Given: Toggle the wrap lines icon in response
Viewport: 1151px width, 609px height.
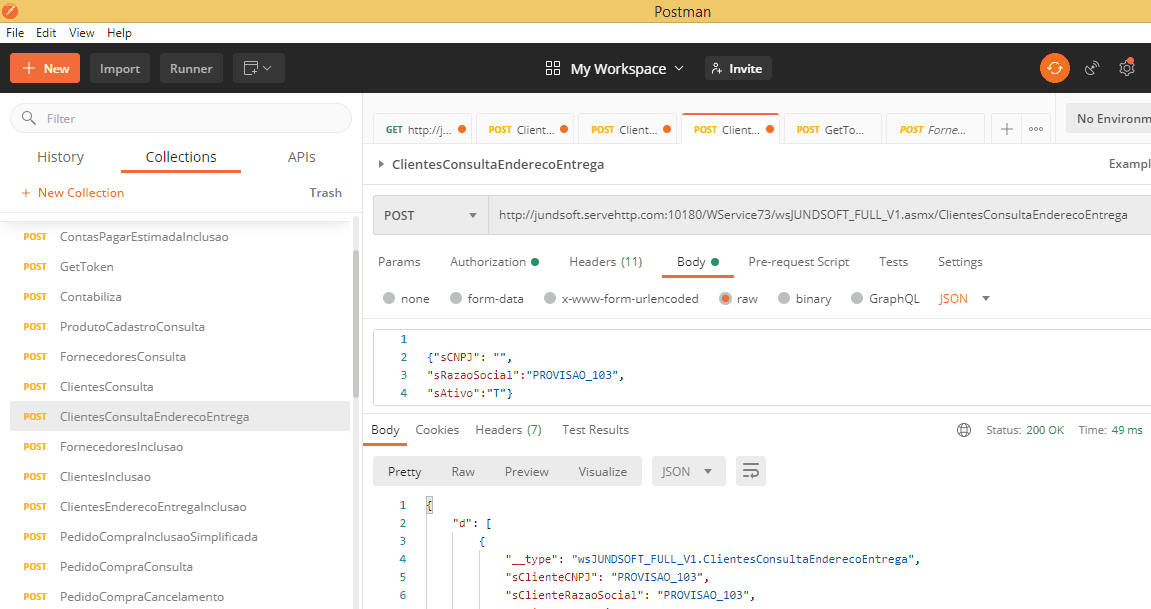Looking at the screenshot, I should point(750,471).
